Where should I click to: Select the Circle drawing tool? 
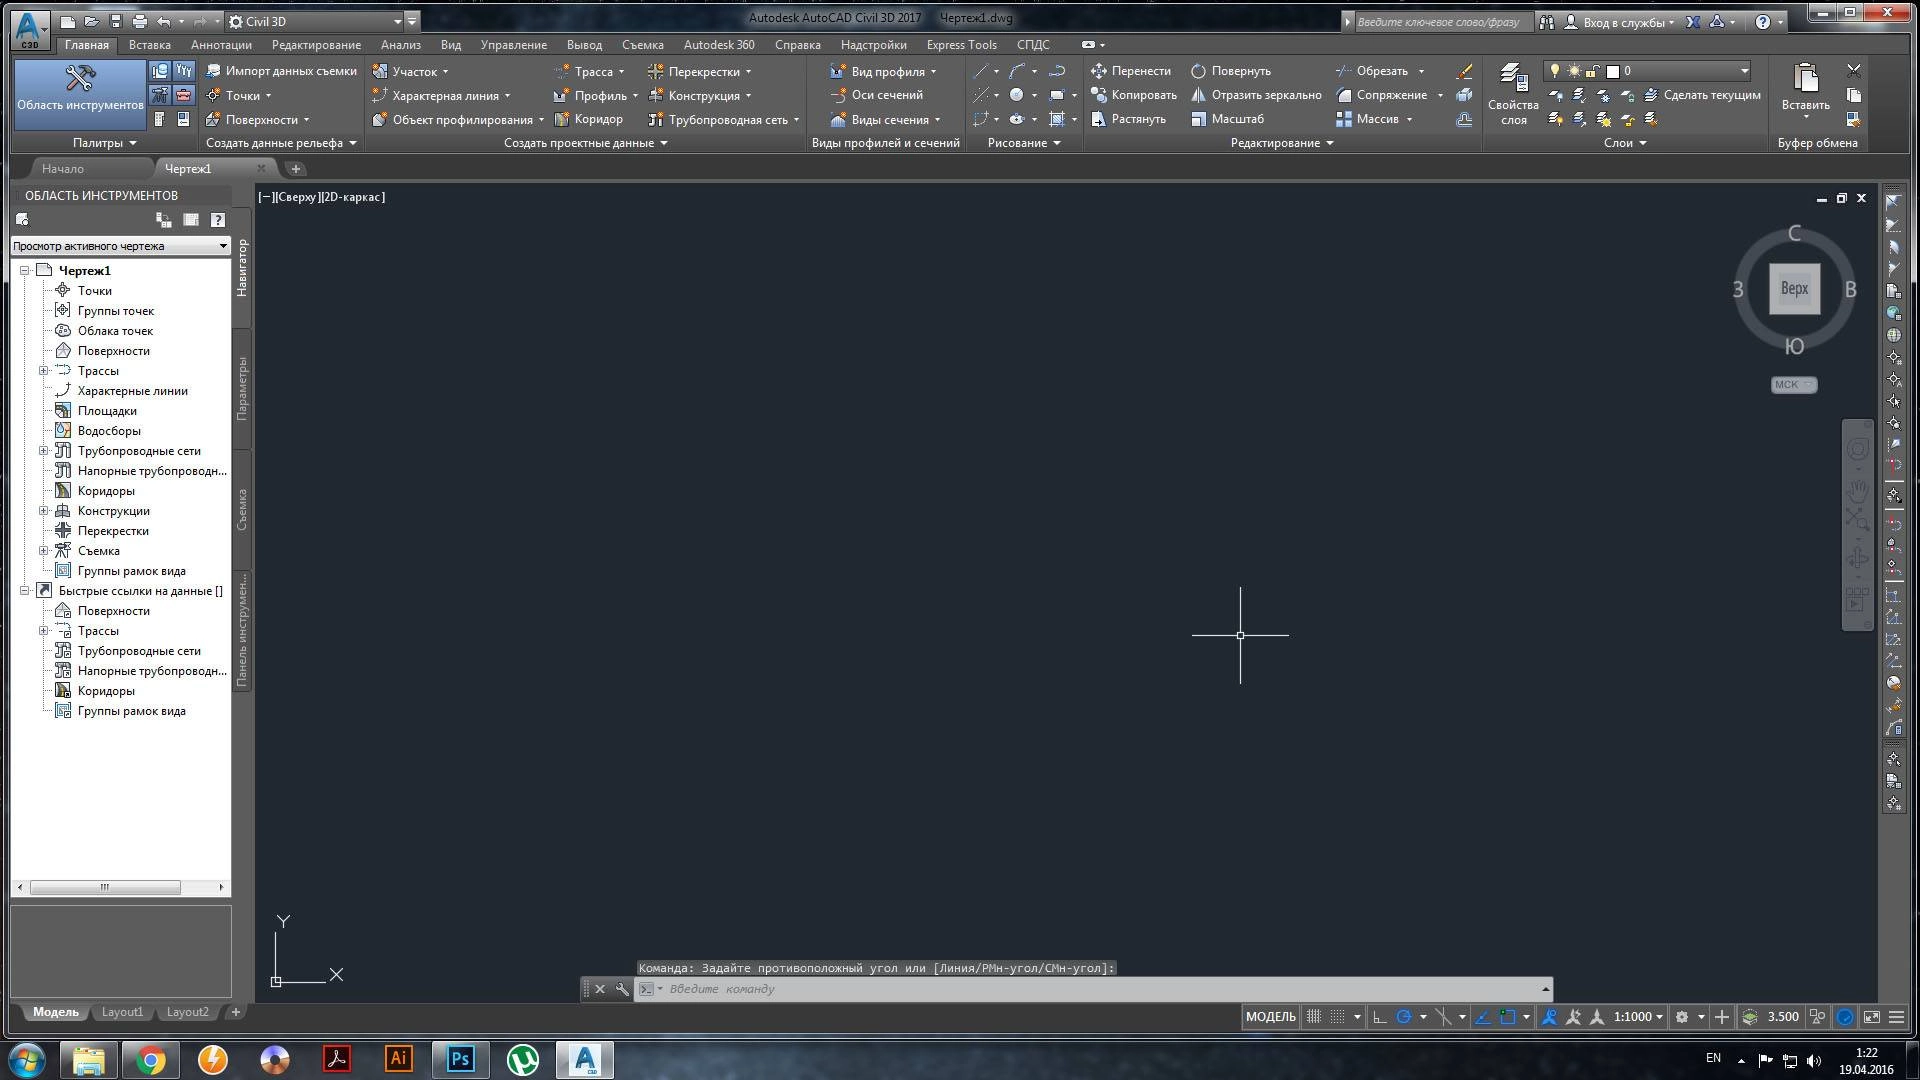coord(1017,95)
